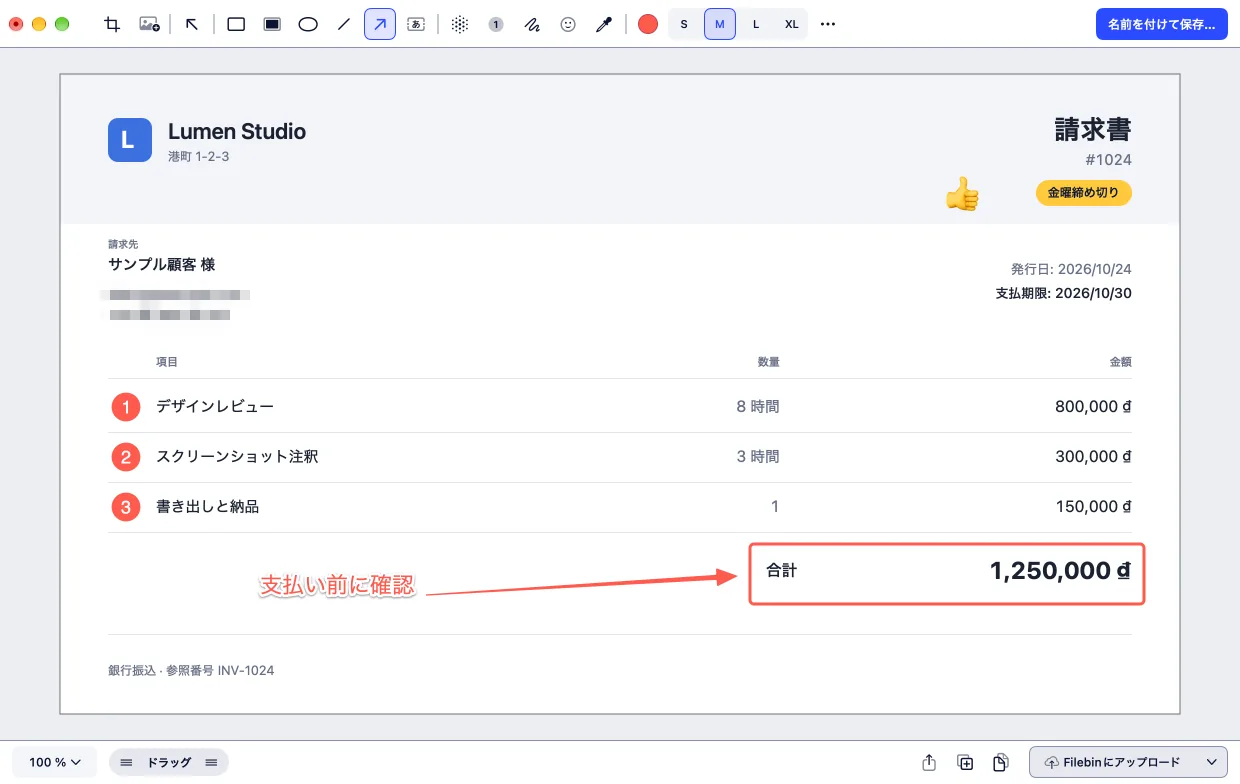Select the numbered step counter tool

pyautogui.click(x=496, y=24)
